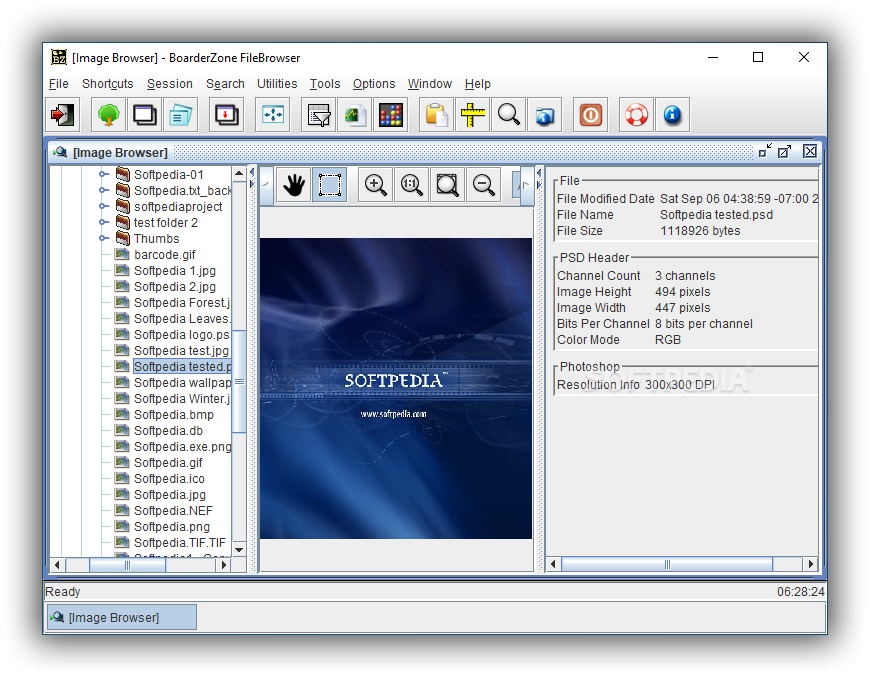Select Softpedia.bmp in the tree
Screen dimensions: 870x677
pos(174,415)
